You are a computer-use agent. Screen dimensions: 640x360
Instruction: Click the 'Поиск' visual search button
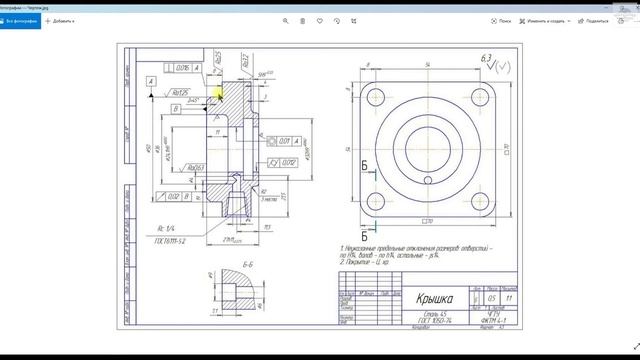coord(501,21)
